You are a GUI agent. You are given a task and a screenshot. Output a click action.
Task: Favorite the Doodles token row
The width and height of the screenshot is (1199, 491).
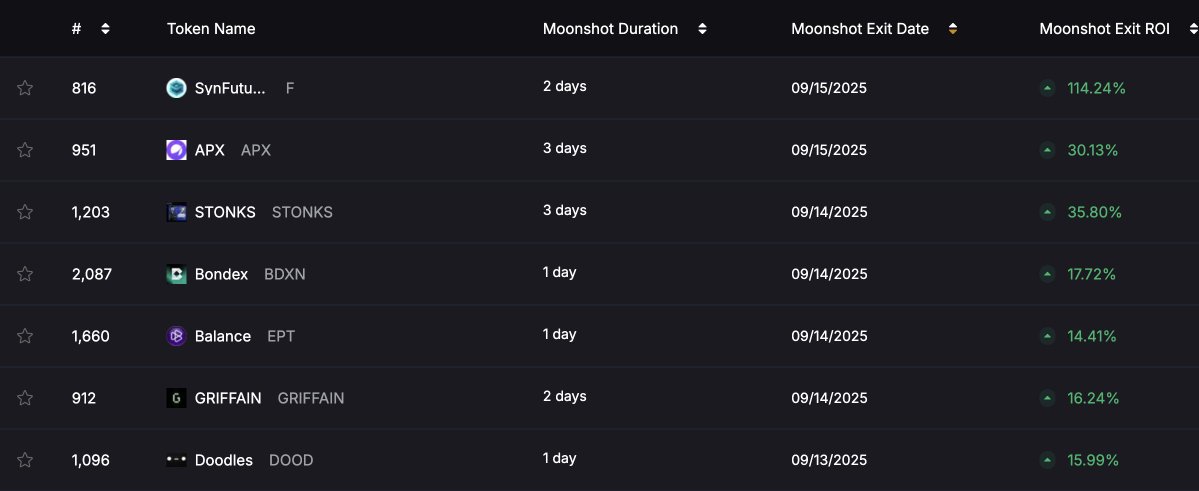[24, 460]
